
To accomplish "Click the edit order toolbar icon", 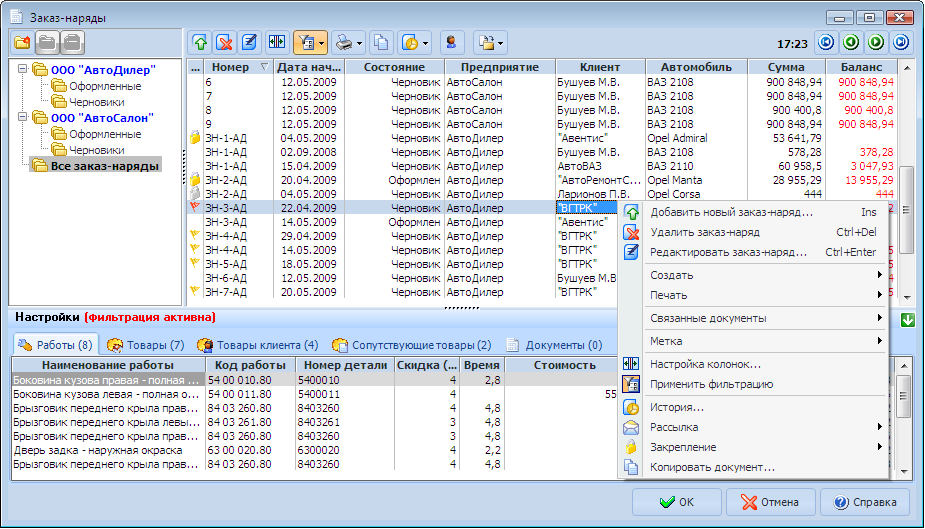I will coord(250,43).
